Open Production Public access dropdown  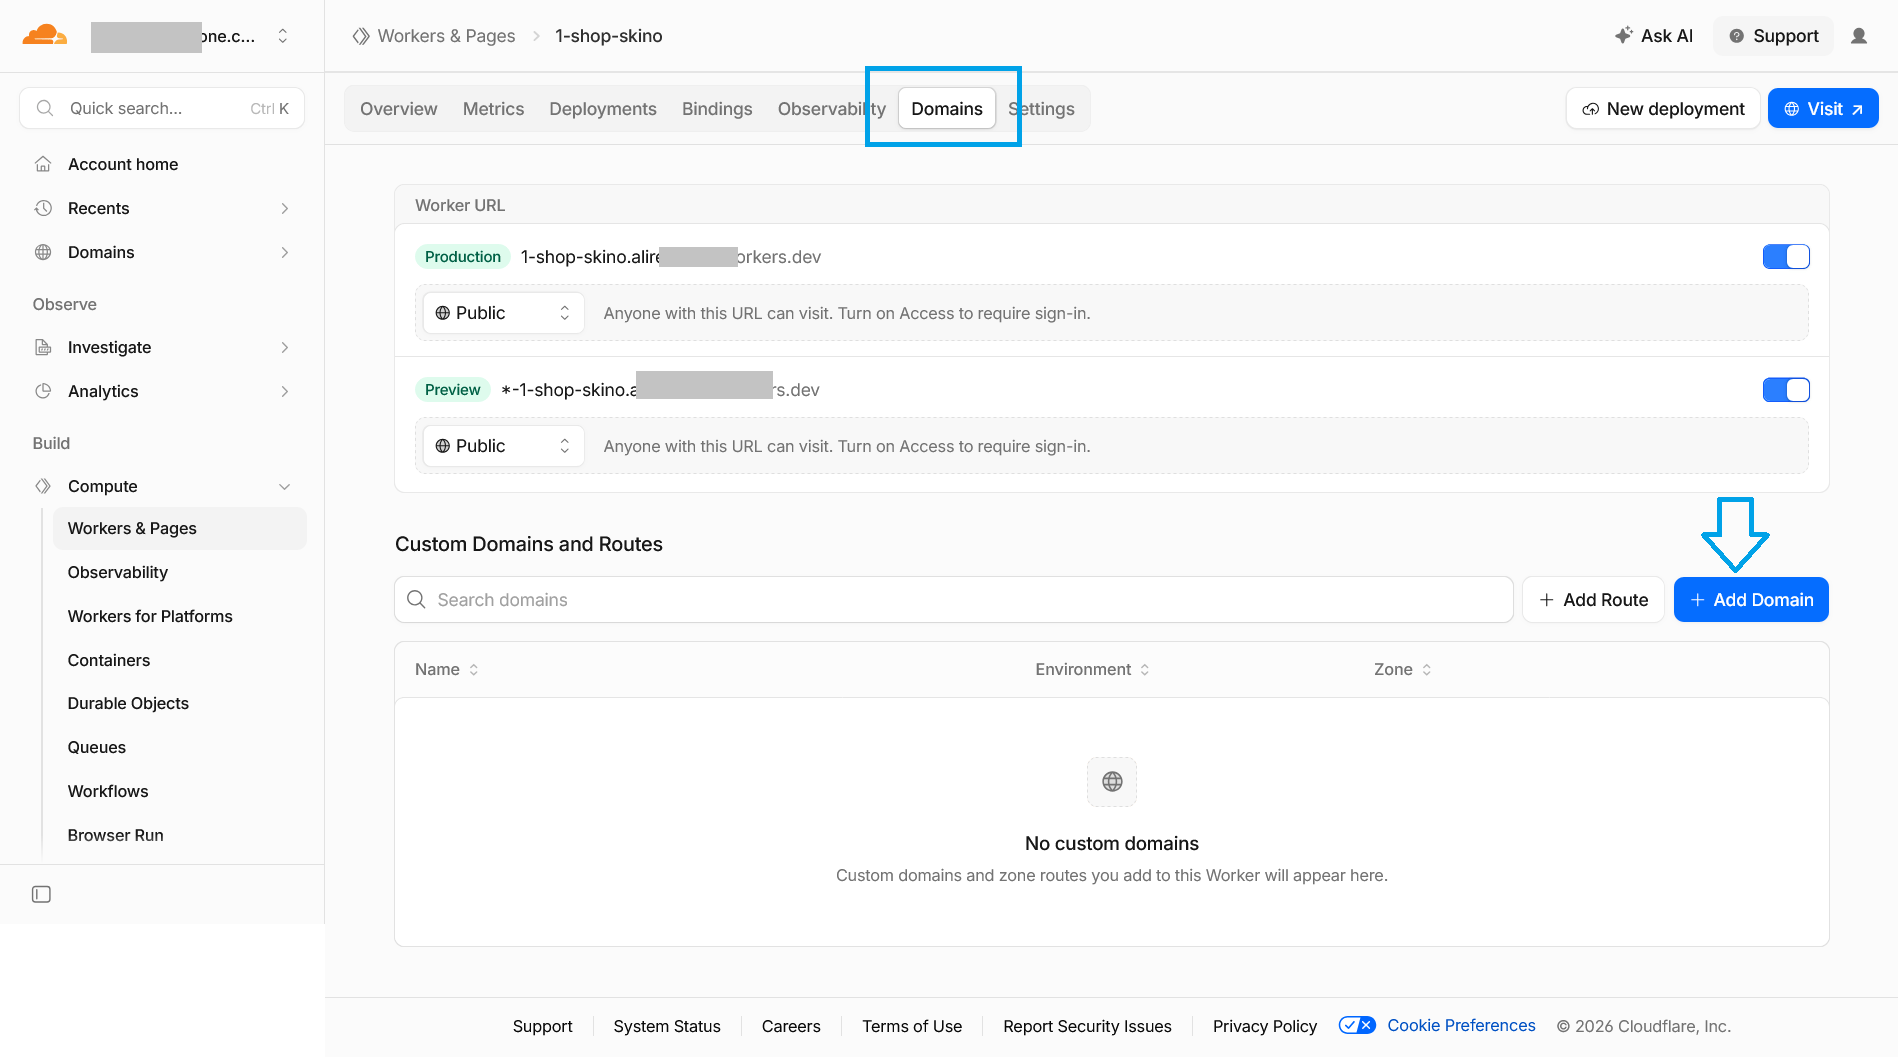tap(503, 313)
